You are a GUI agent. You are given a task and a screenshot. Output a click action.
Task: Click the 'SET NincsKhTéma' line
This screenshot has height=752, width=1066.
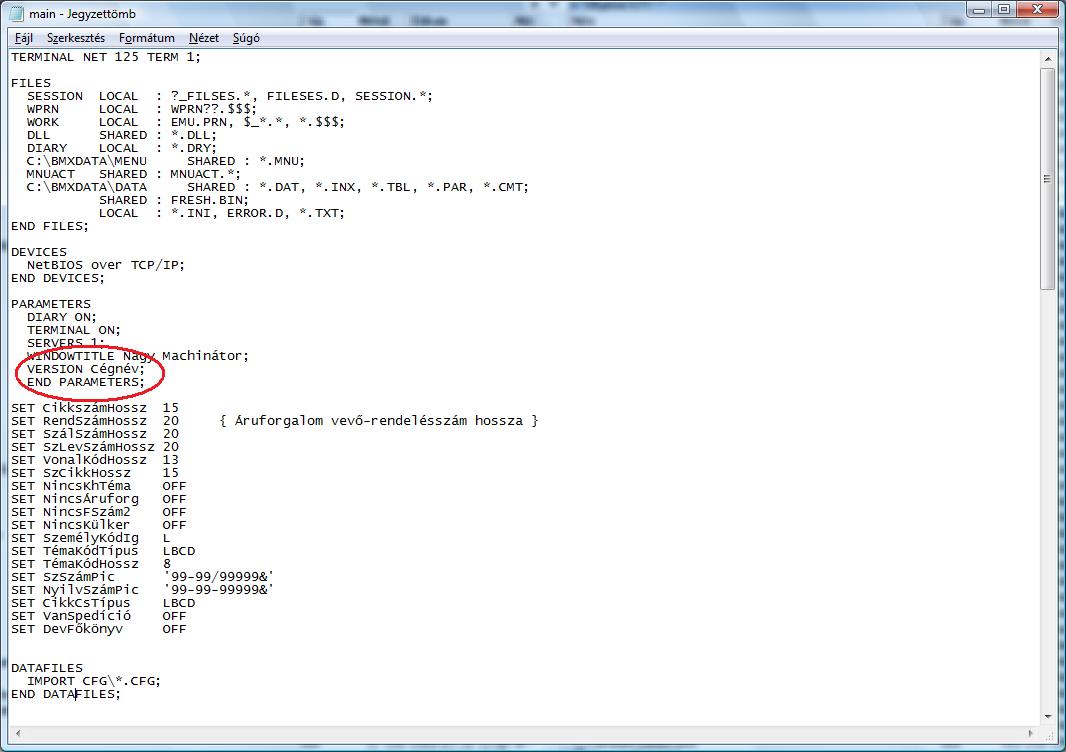99,486
